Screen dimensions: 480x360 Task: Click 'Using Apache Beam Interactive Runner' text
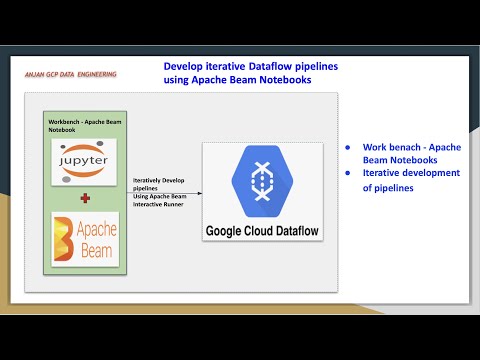160,200
